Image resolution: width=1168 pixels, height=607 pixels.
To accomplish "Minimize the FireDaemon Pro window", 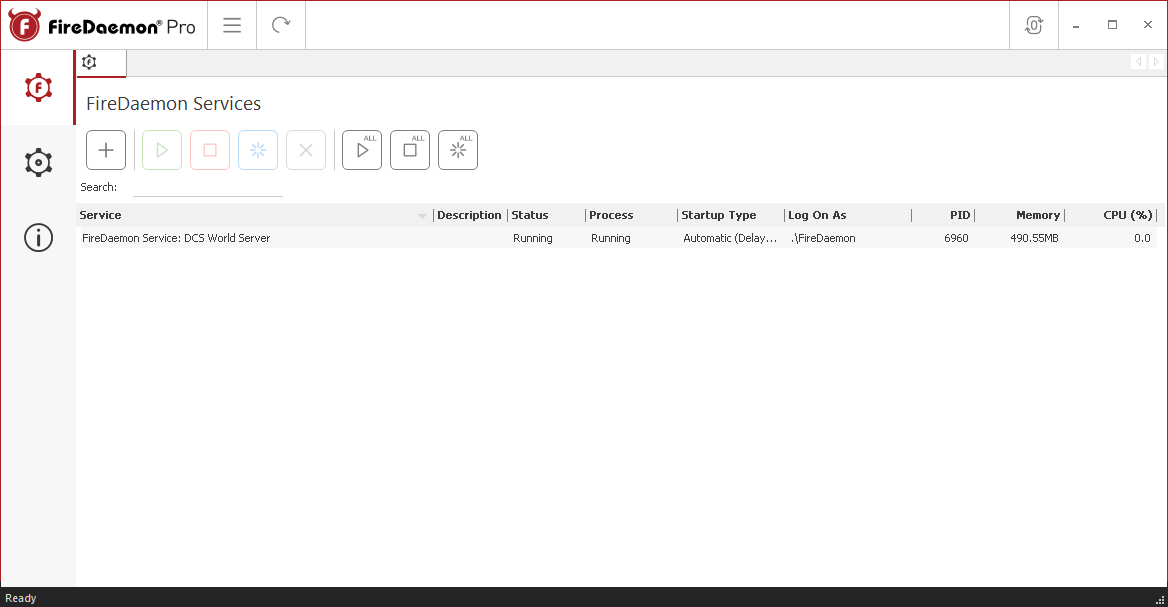I will tap(1076, 25).
